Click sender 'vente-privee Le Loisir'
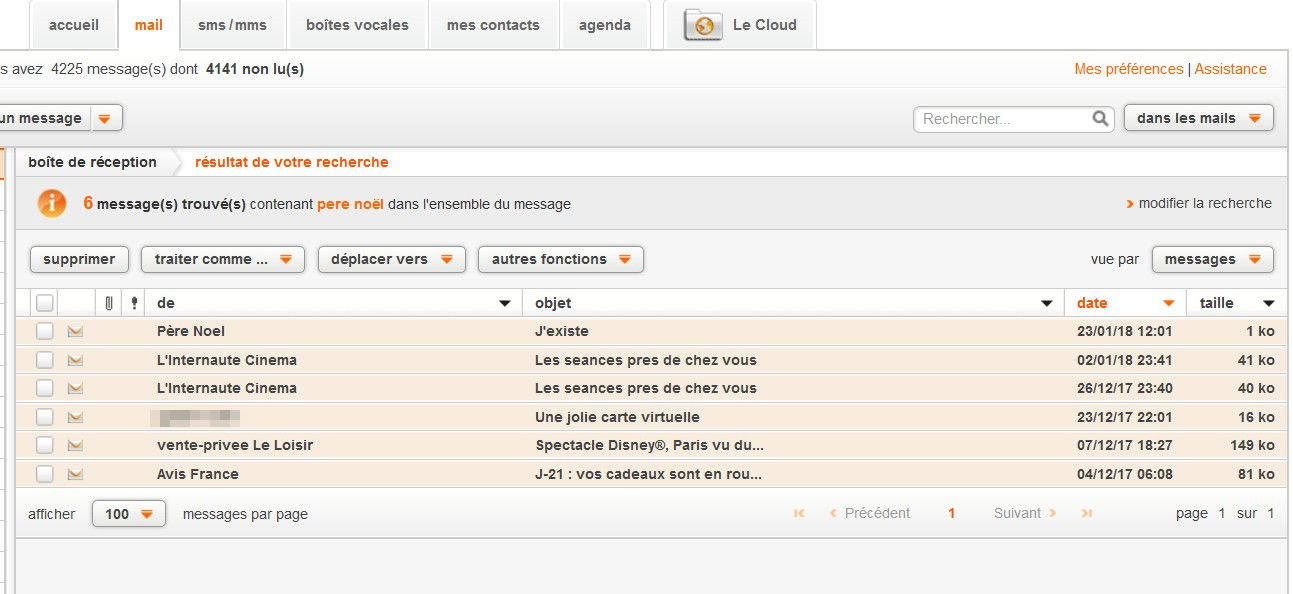 (235, 445)
